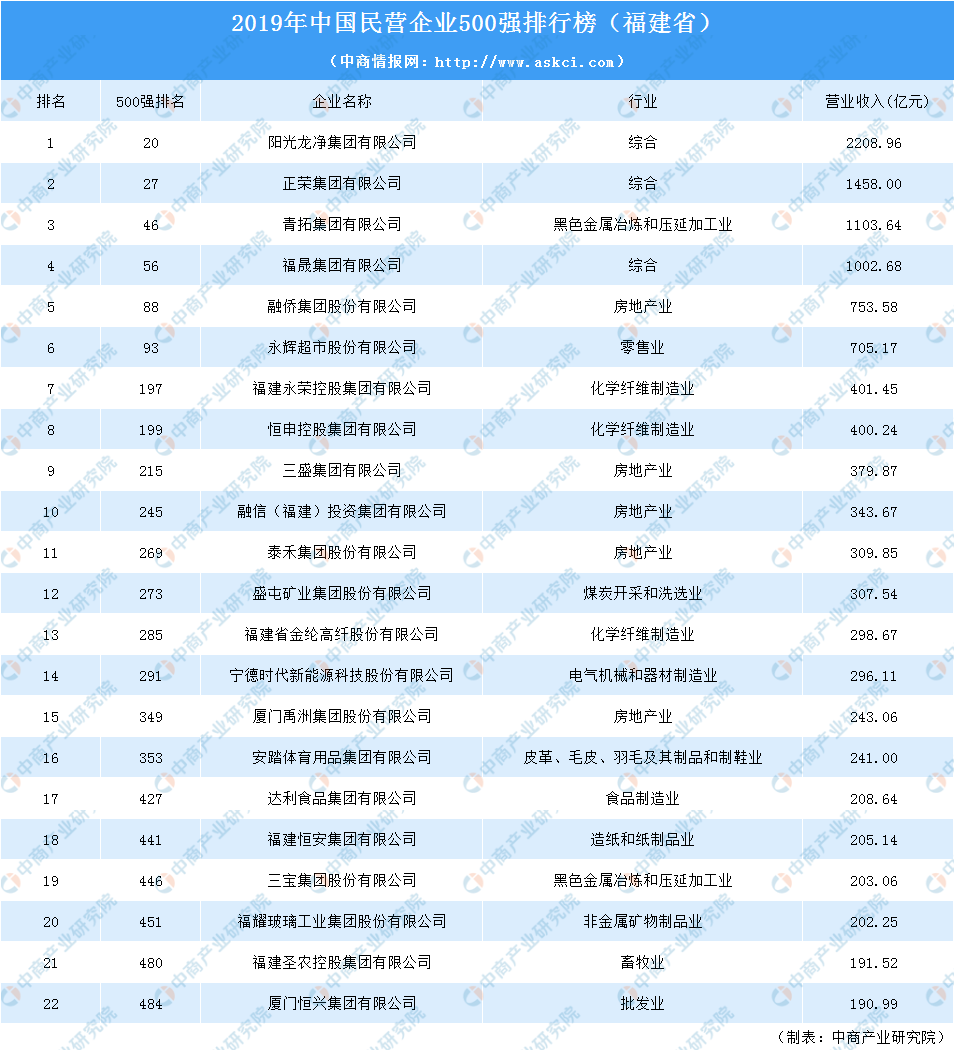This screenshot has width=954, height=1050.
Task: Click company name 达利食品集团有限公司
Action: coord(341,799)
